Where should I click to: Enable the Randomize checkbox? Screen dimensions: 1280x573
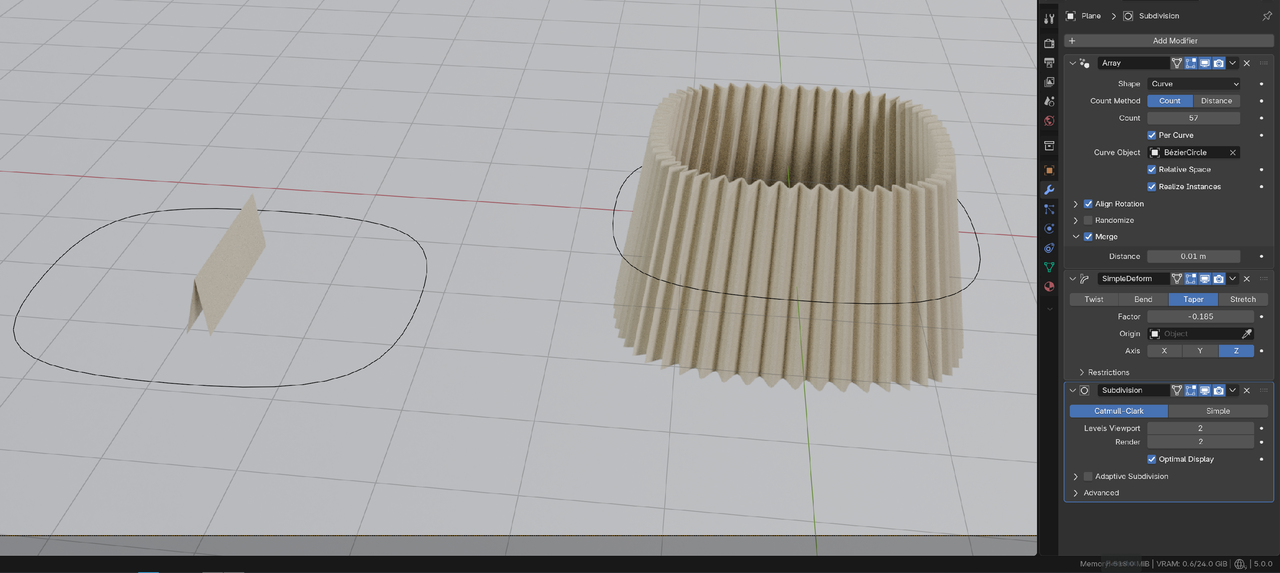tap(1088, 220)
